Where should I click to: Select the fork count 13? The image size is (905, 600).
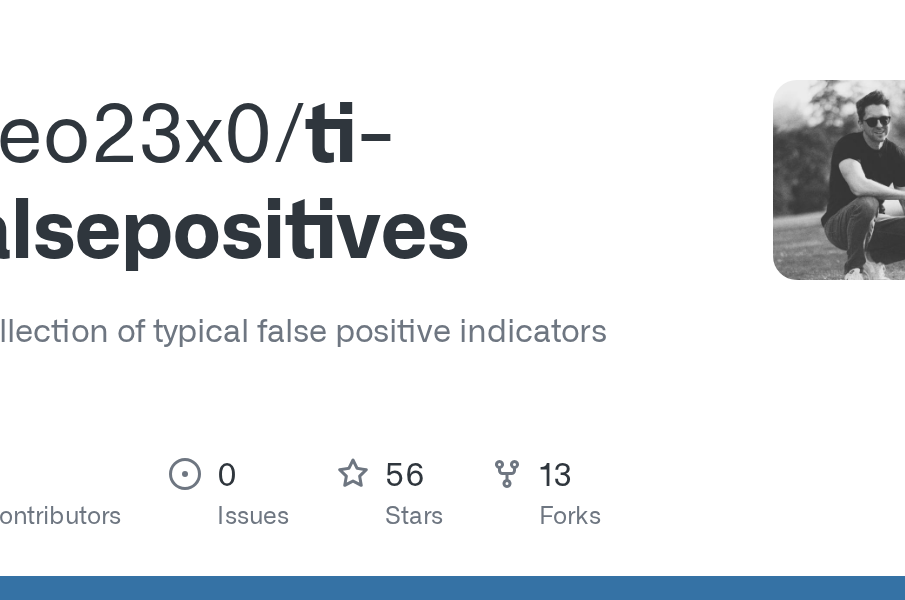pyautogui.click(x=555, y=475)
